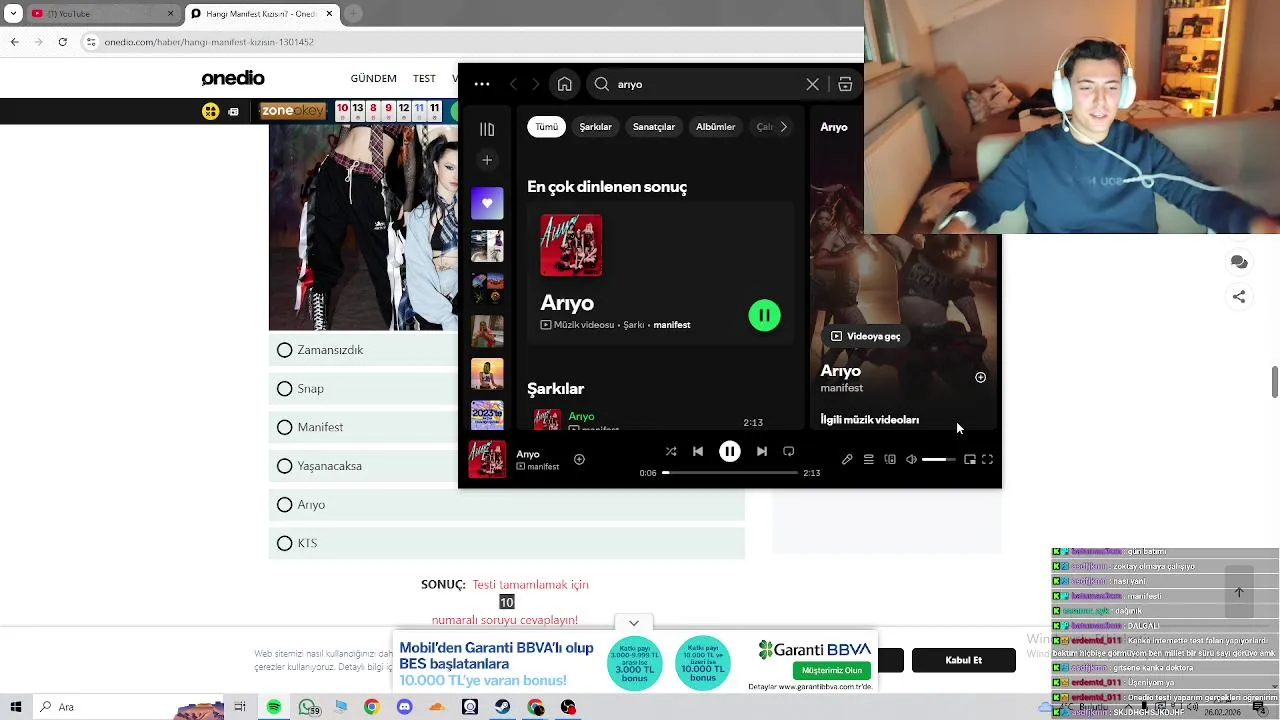
Task: Open Steam from the taskbar
Action: coord(502,707)
